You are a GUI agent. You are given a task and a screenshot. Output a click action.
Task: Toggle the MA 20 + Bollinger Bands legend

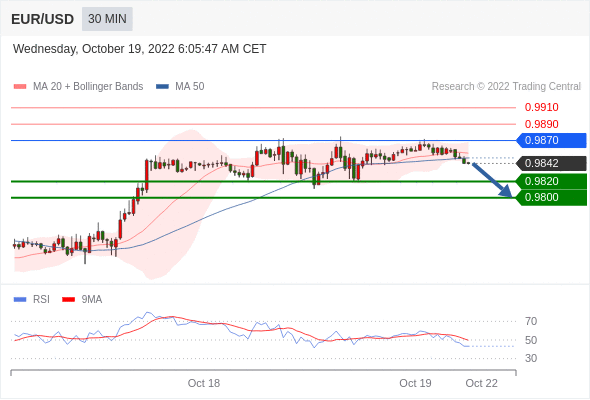[78, 87]
